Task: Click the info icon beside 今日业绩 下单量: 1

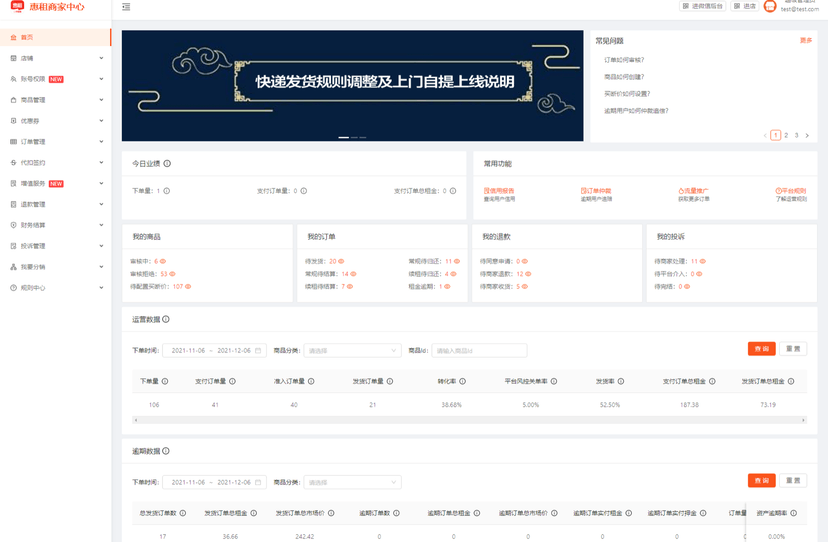Action: pyautogui.click(x=166, y=191)
